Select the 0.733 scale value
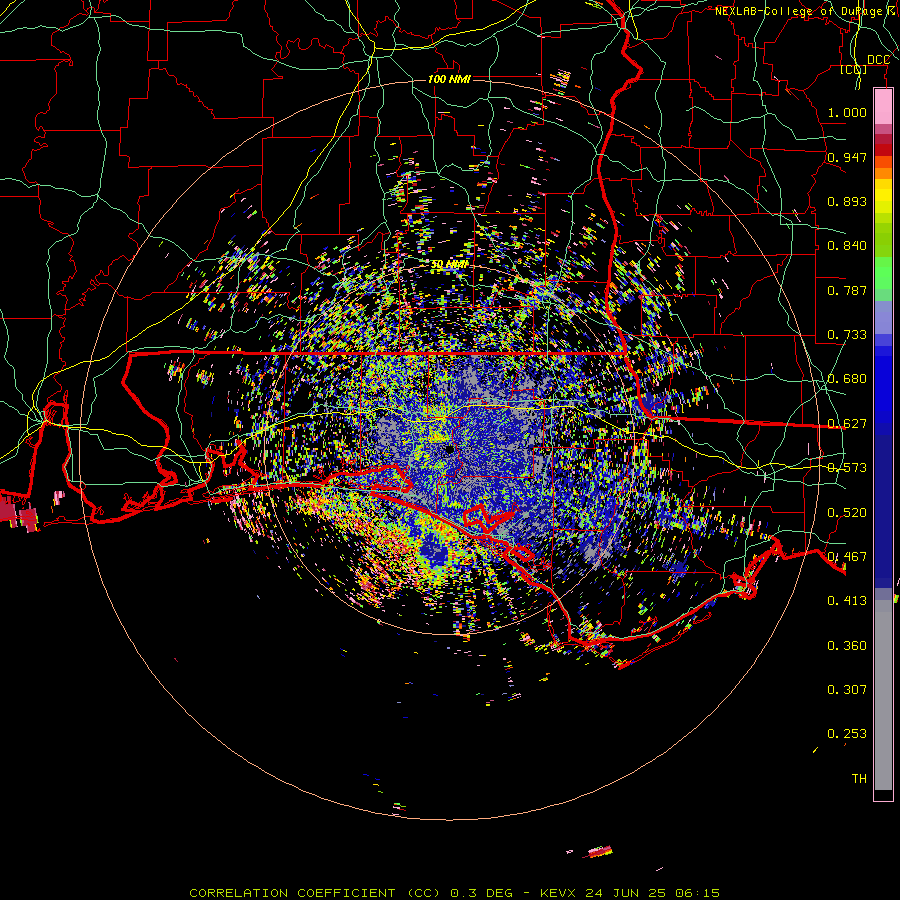This screenshot has height=900, width=900. point(847,334)
